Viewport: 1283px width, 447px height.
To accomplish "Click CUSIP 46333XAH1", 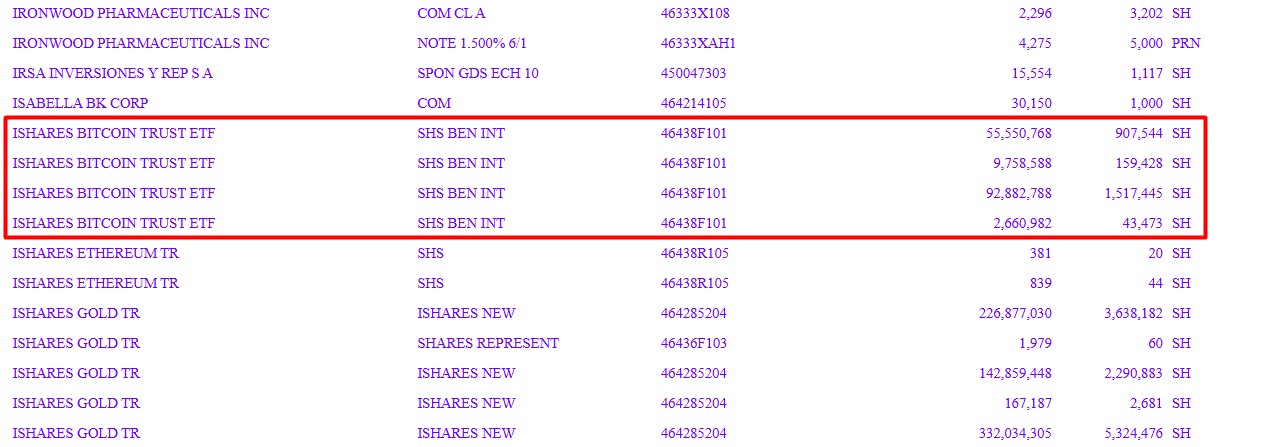I will pyautogui.click(x=699, y=44).
